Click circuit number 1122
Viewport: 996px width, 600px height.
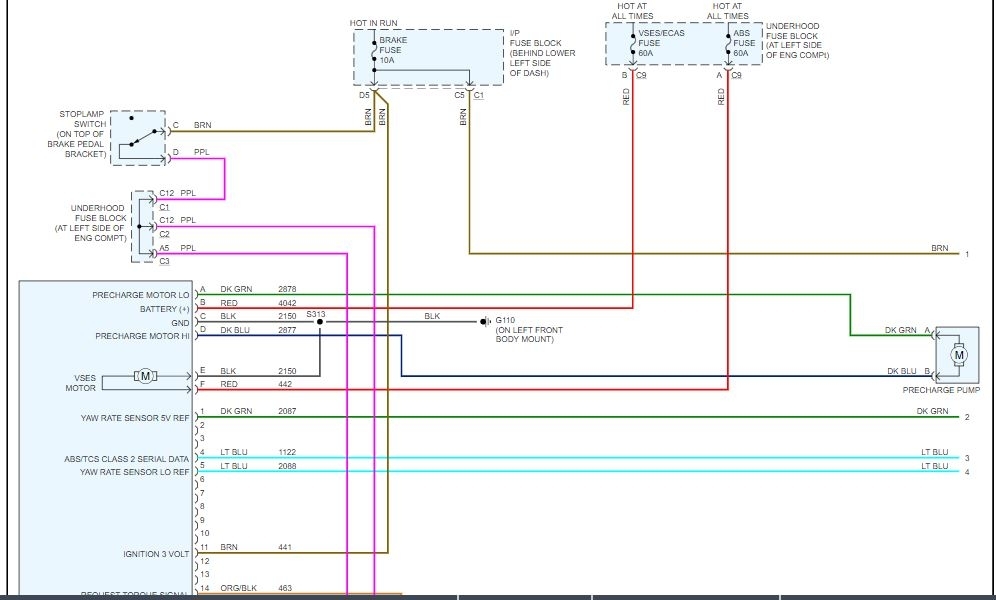point(288,452)
